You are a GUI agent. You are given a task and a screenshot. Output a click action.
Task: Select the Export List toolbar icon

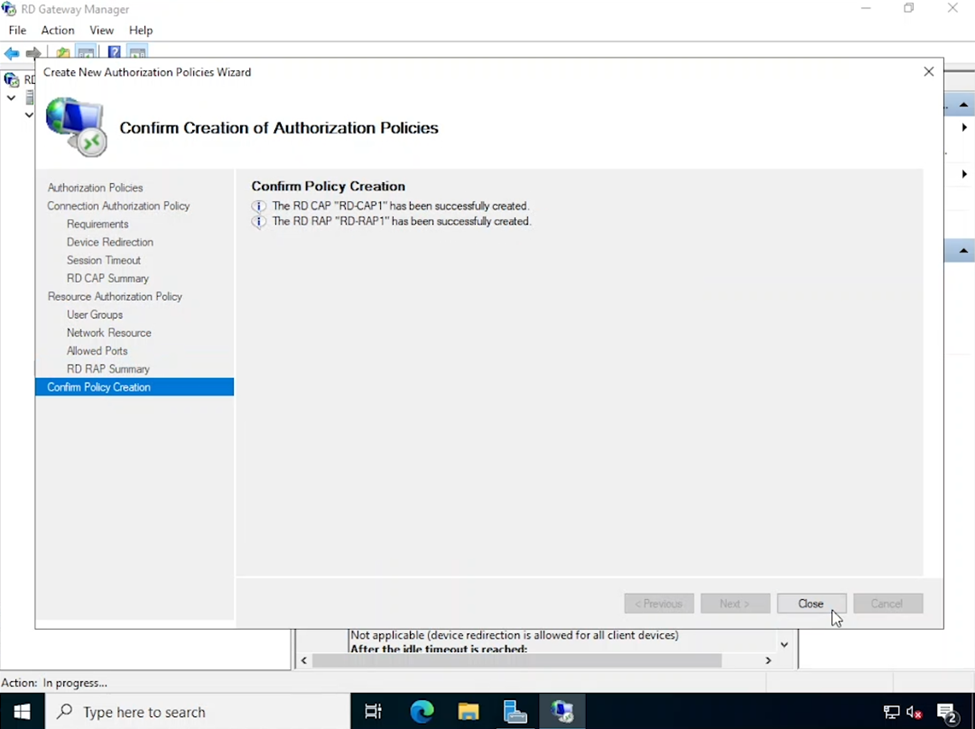coord(62,52)
